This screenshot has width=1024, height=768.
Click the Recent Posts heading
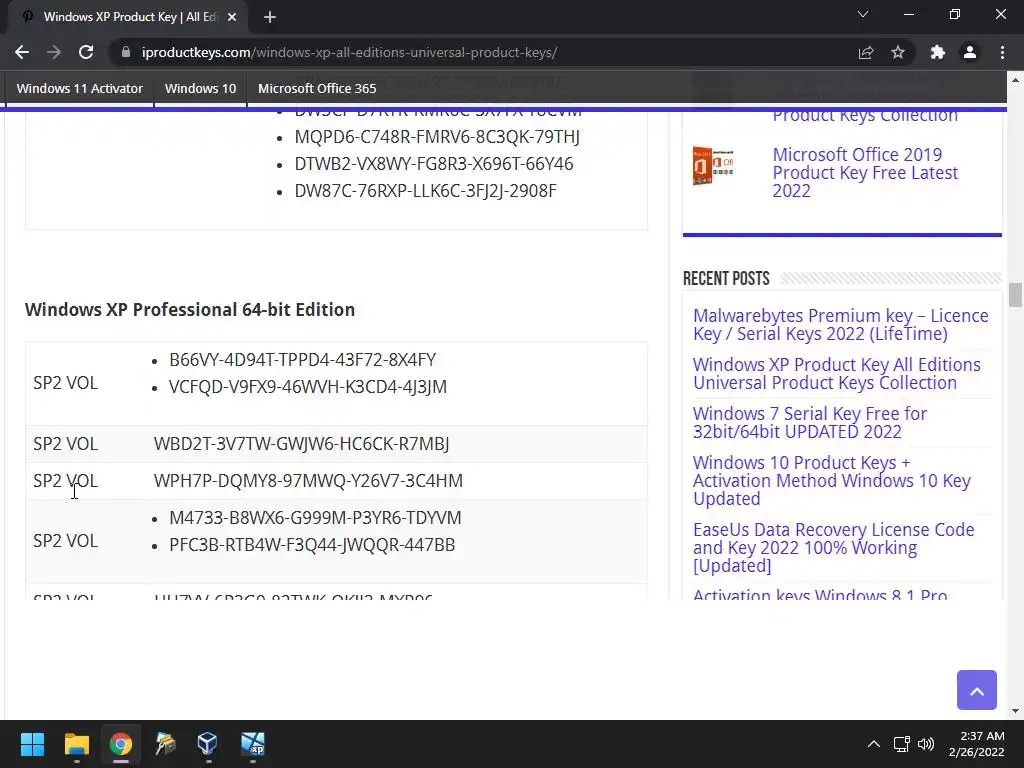pyautogui.click(x=726, y=279)
